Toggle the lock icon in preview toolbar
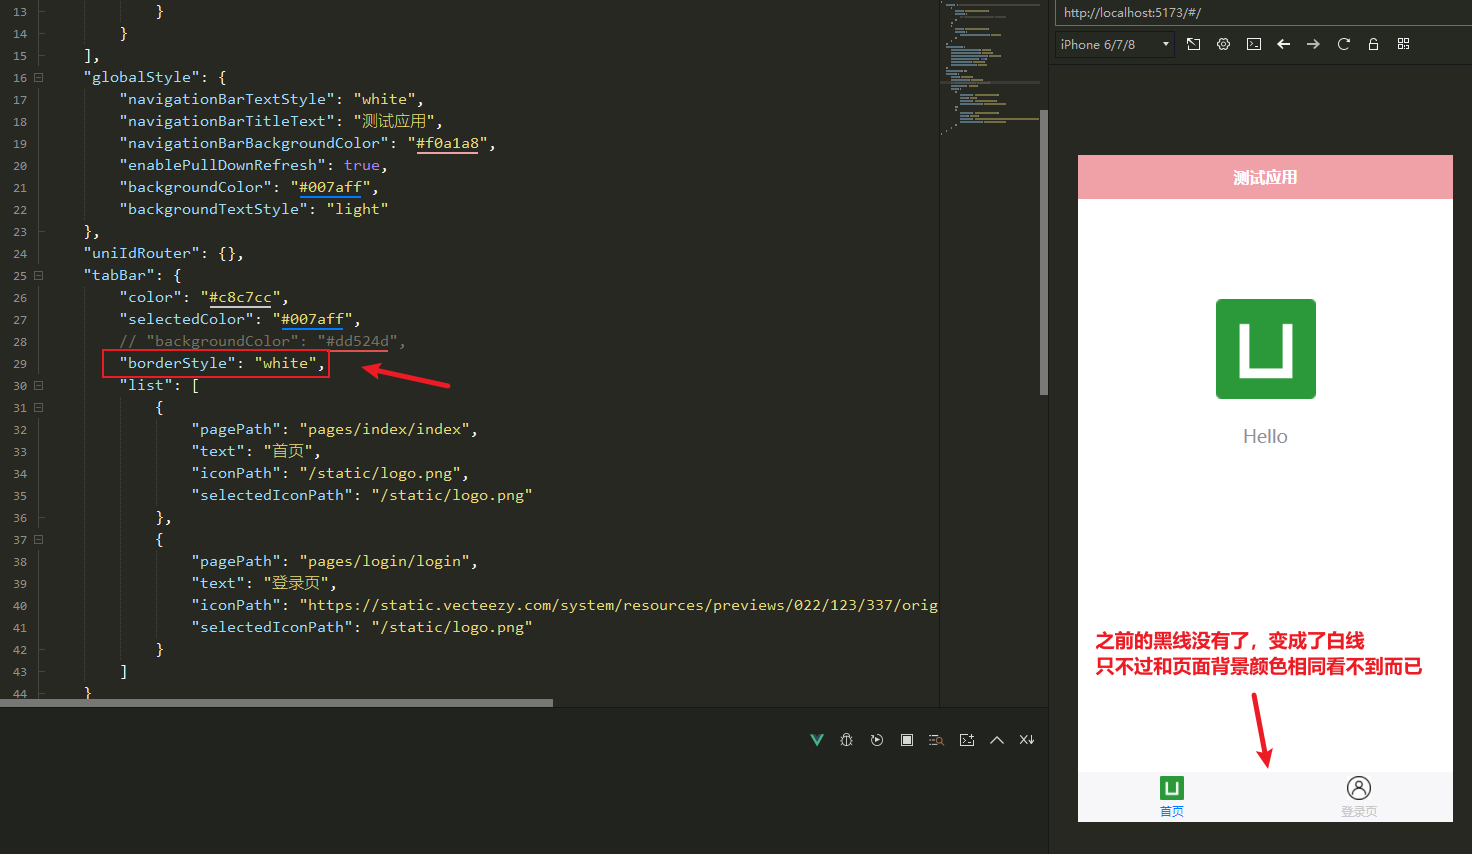The image size is (1472, 854). click(1373, 44)
